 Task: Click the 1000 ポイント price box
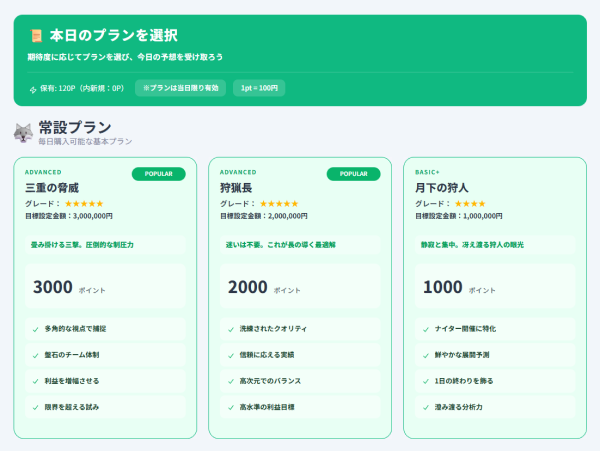click(x=495, y=286)
